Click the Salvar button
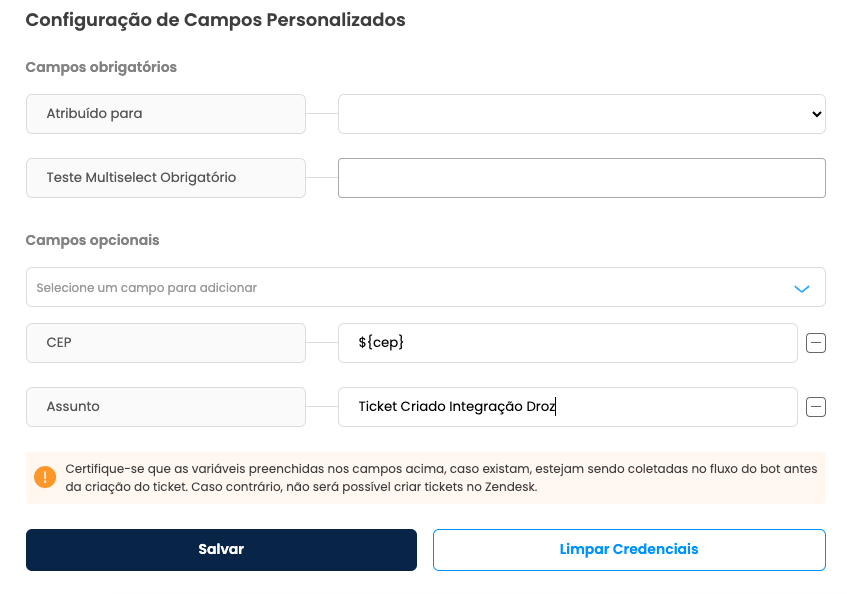The image size is (847, 594). pos(221,550)
